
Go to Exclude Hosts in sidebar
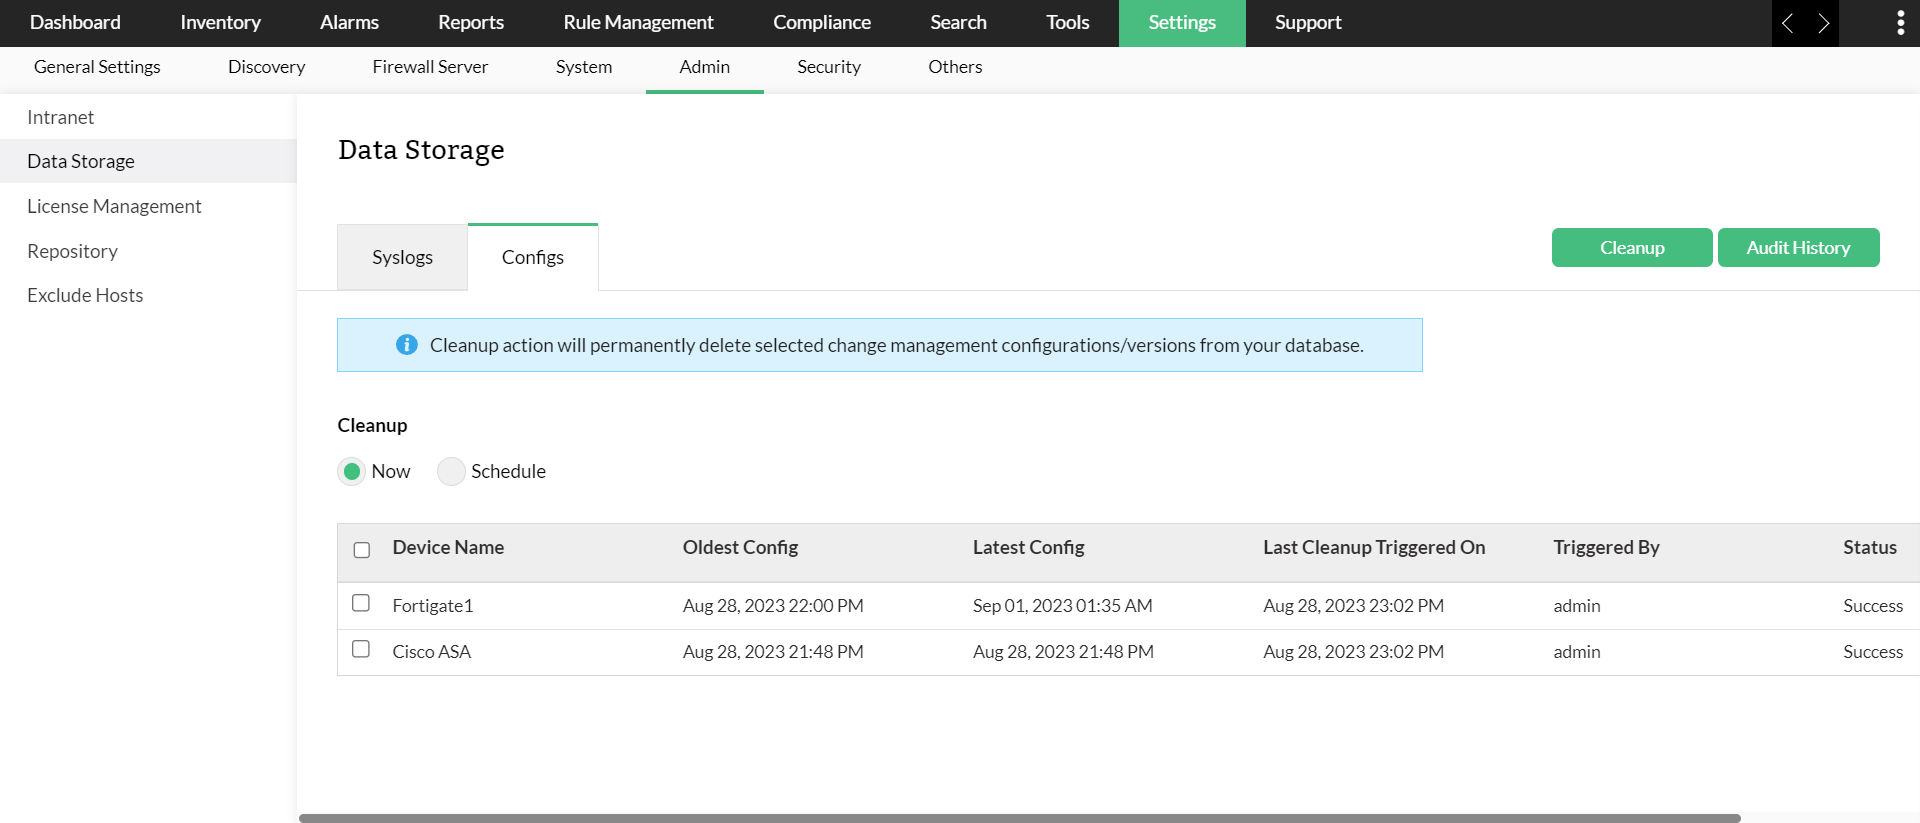pyautogui.click(x=85, y=295)
